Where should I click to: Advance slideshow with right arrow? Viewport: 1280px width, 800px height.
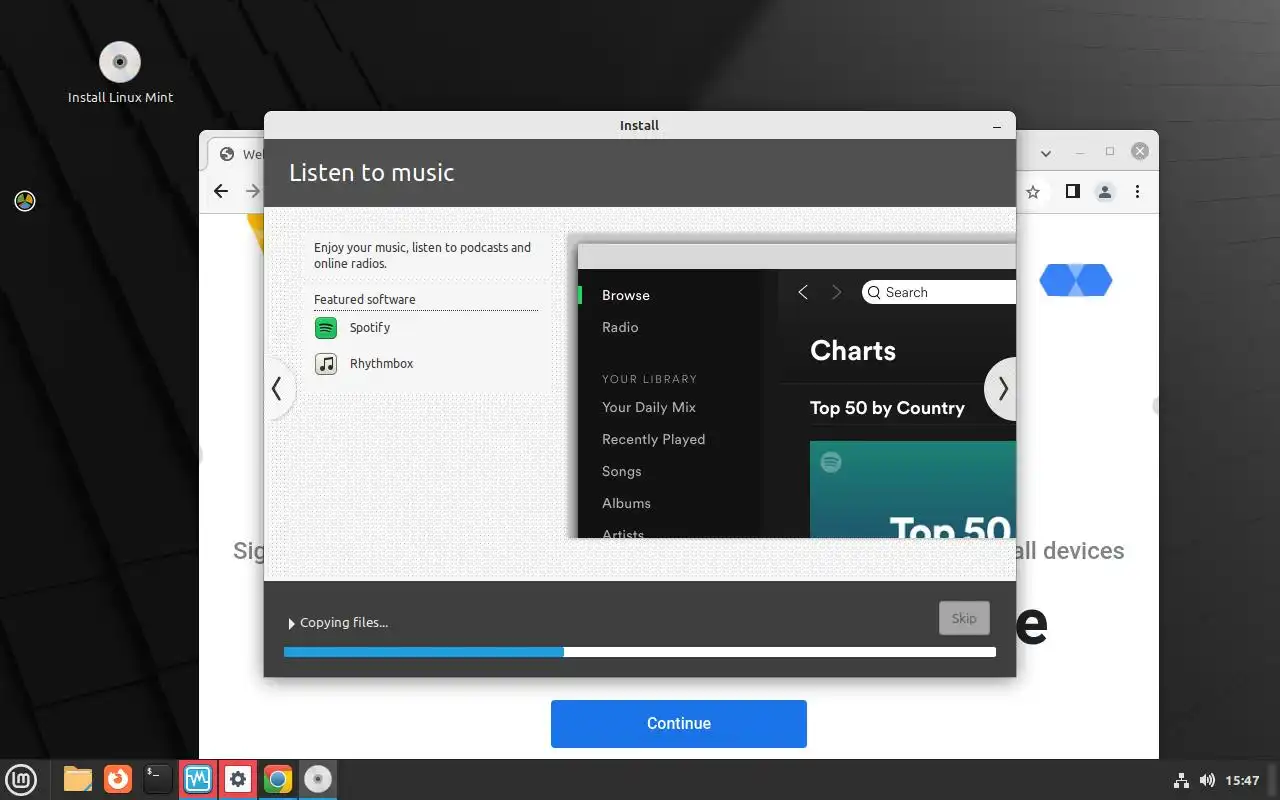(1002, 389)
